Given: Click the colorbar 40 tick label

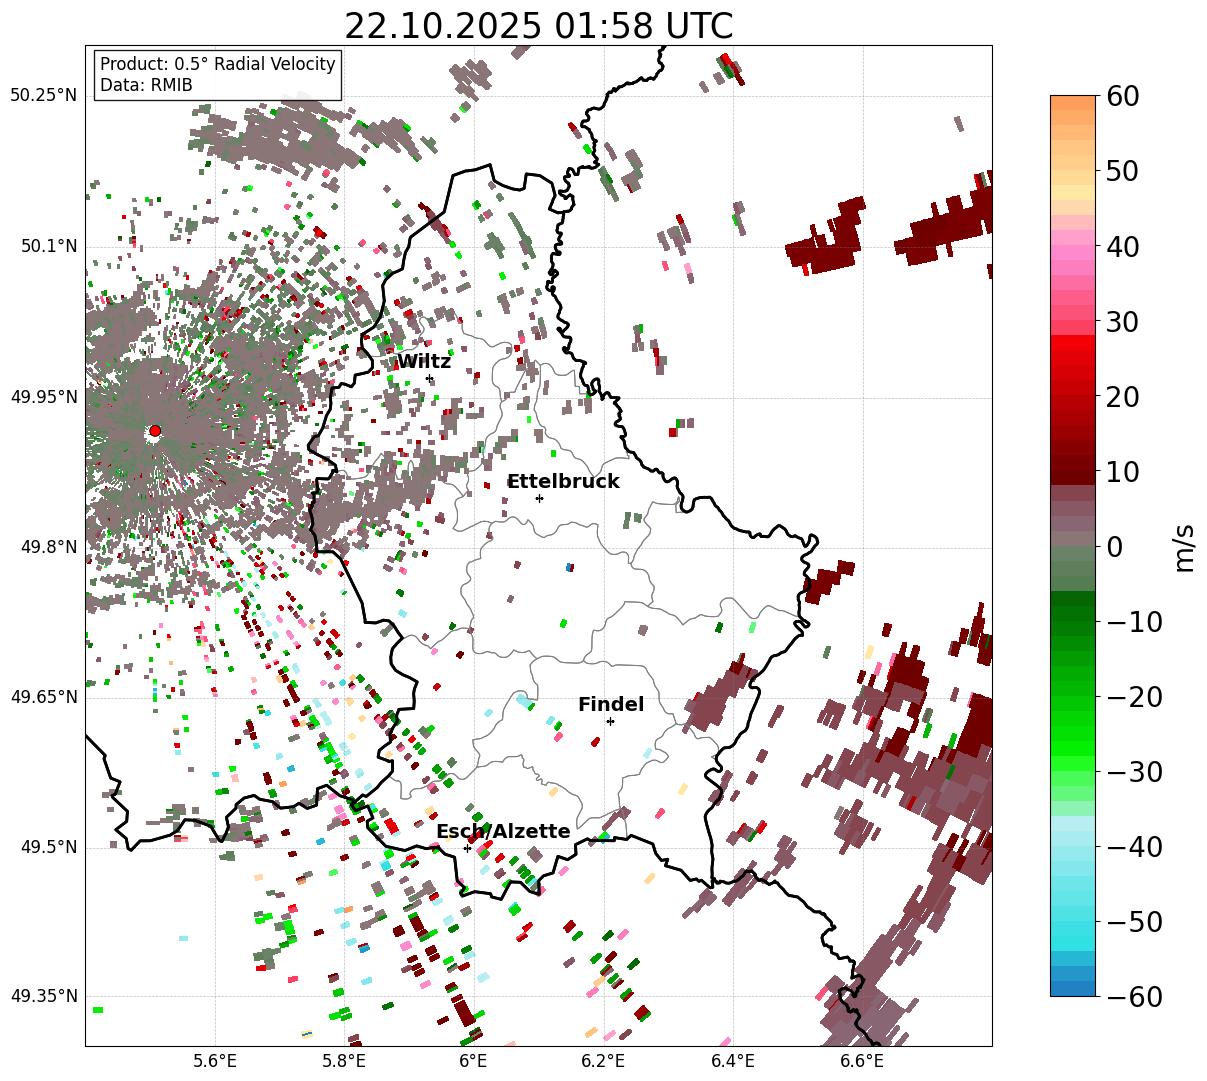Looking at the screenshot, I should (x=1121, y=246).
